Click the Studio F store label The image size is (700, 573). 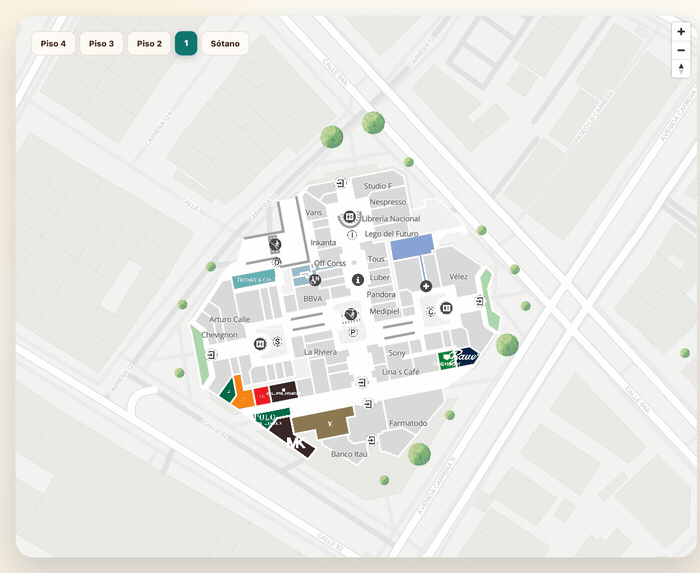378,186
